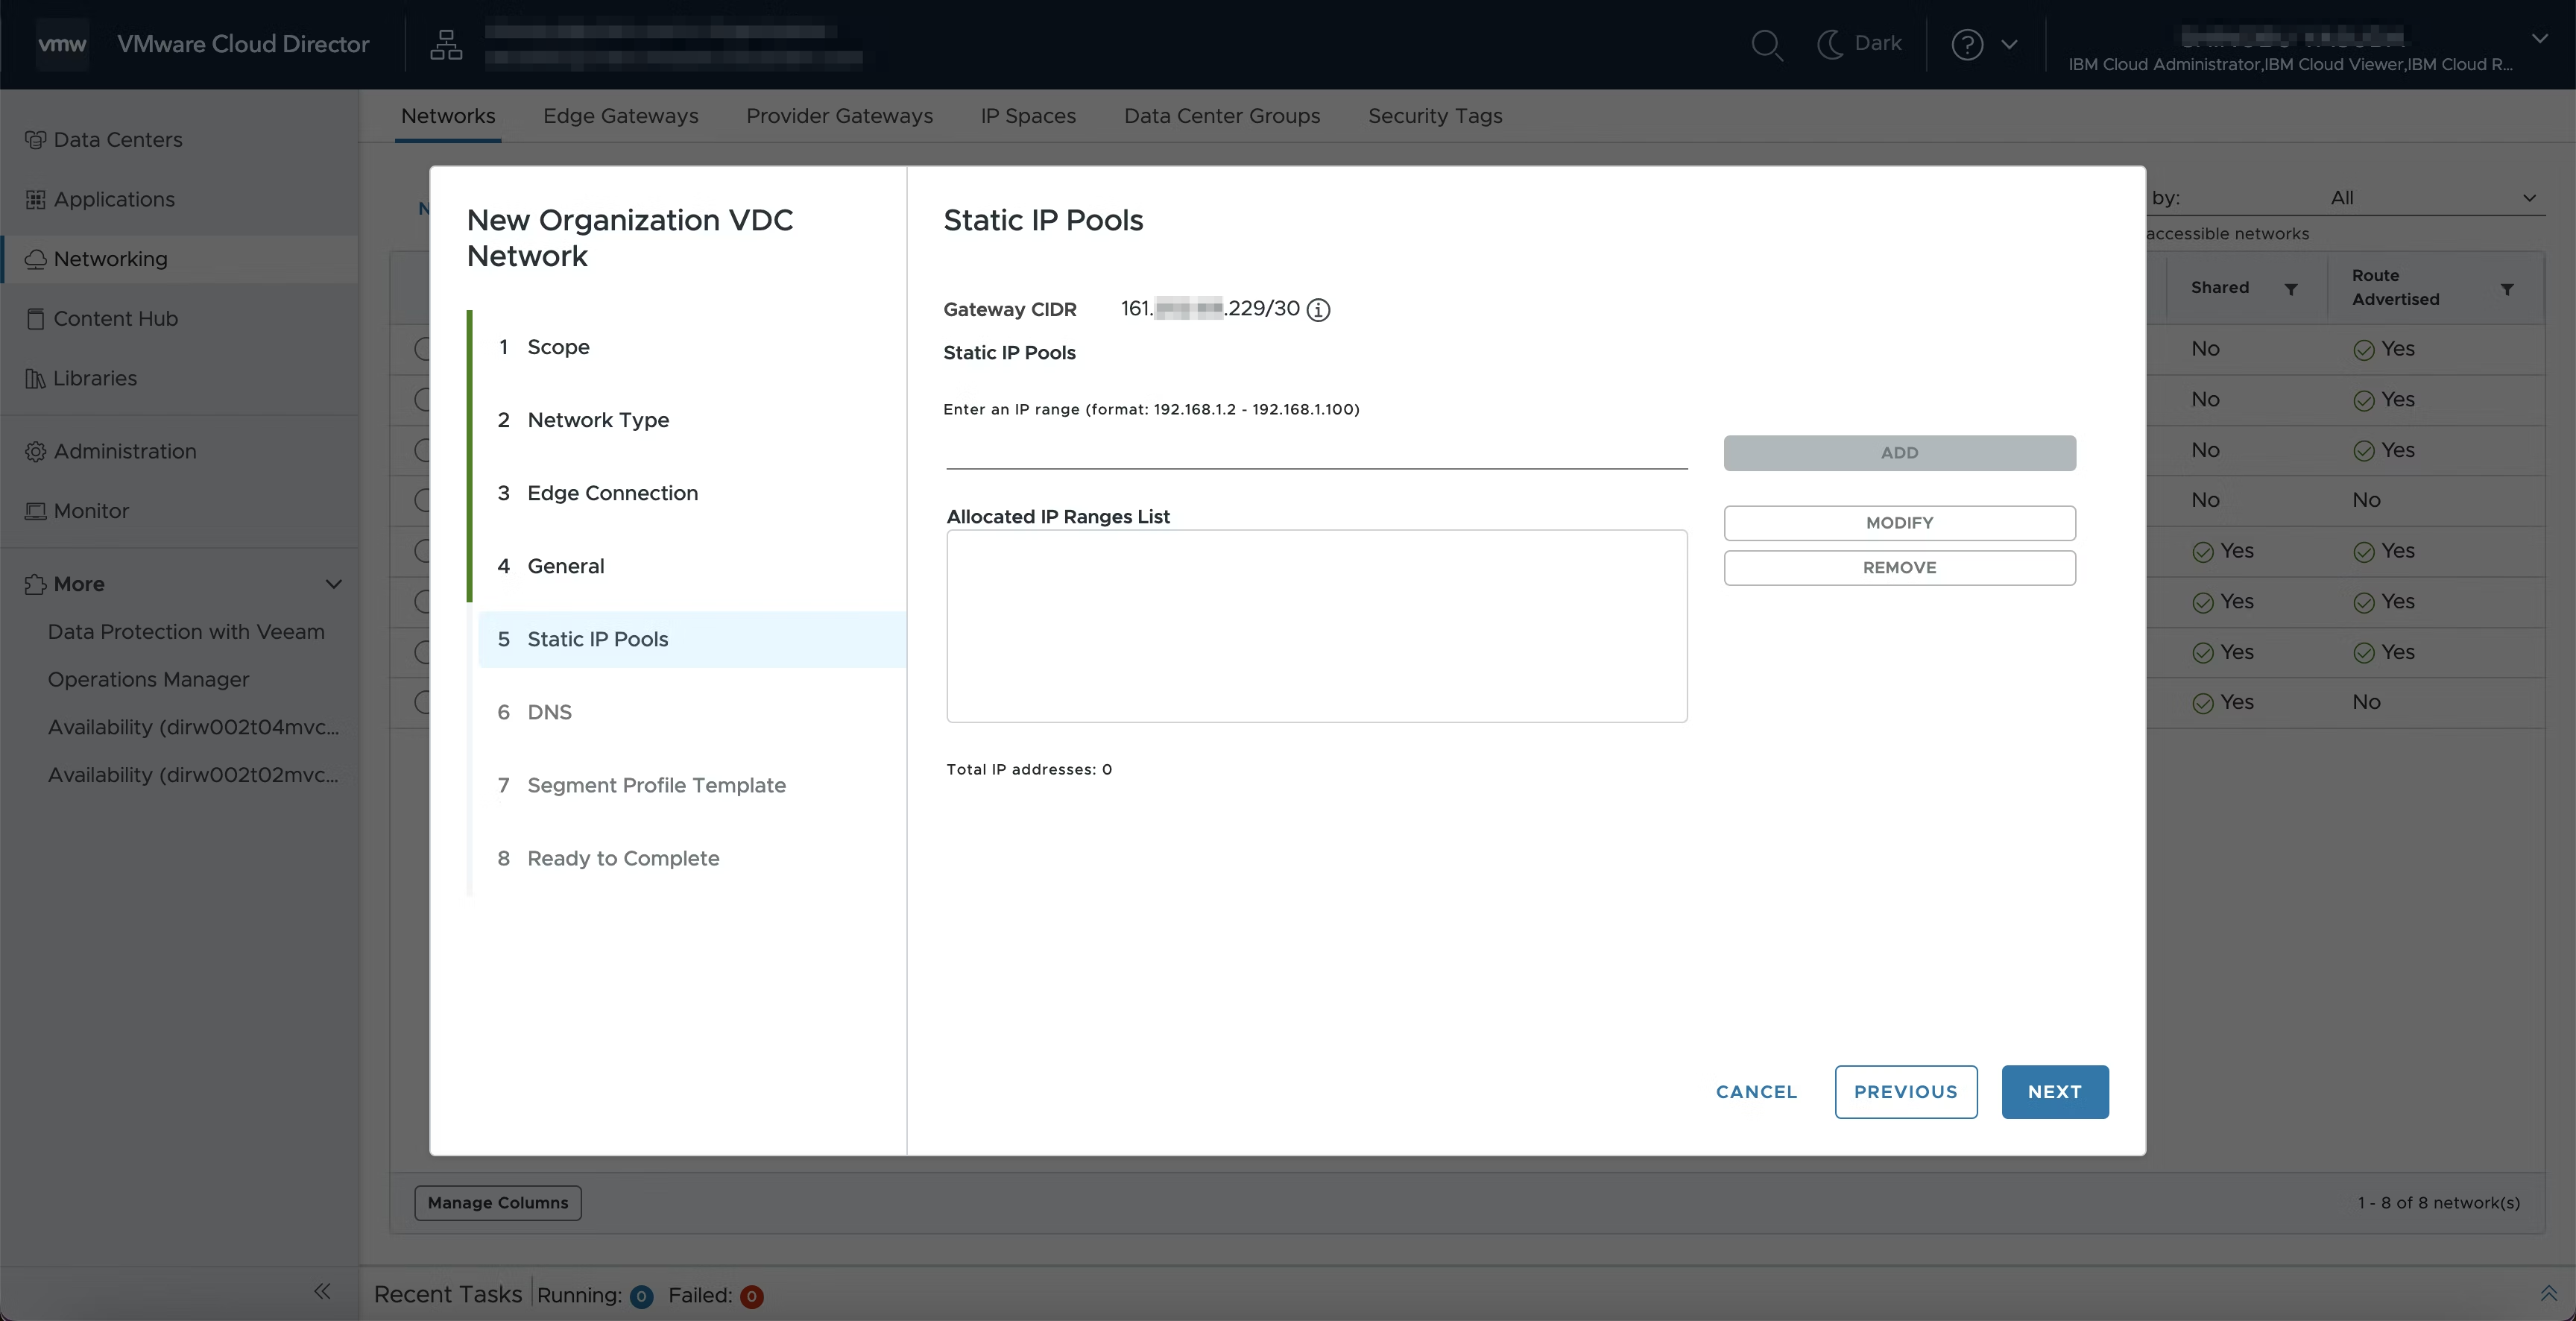The image size is (2576, 1321).
Task: Click the Manage Columns button
Action: coord(497,1203)
